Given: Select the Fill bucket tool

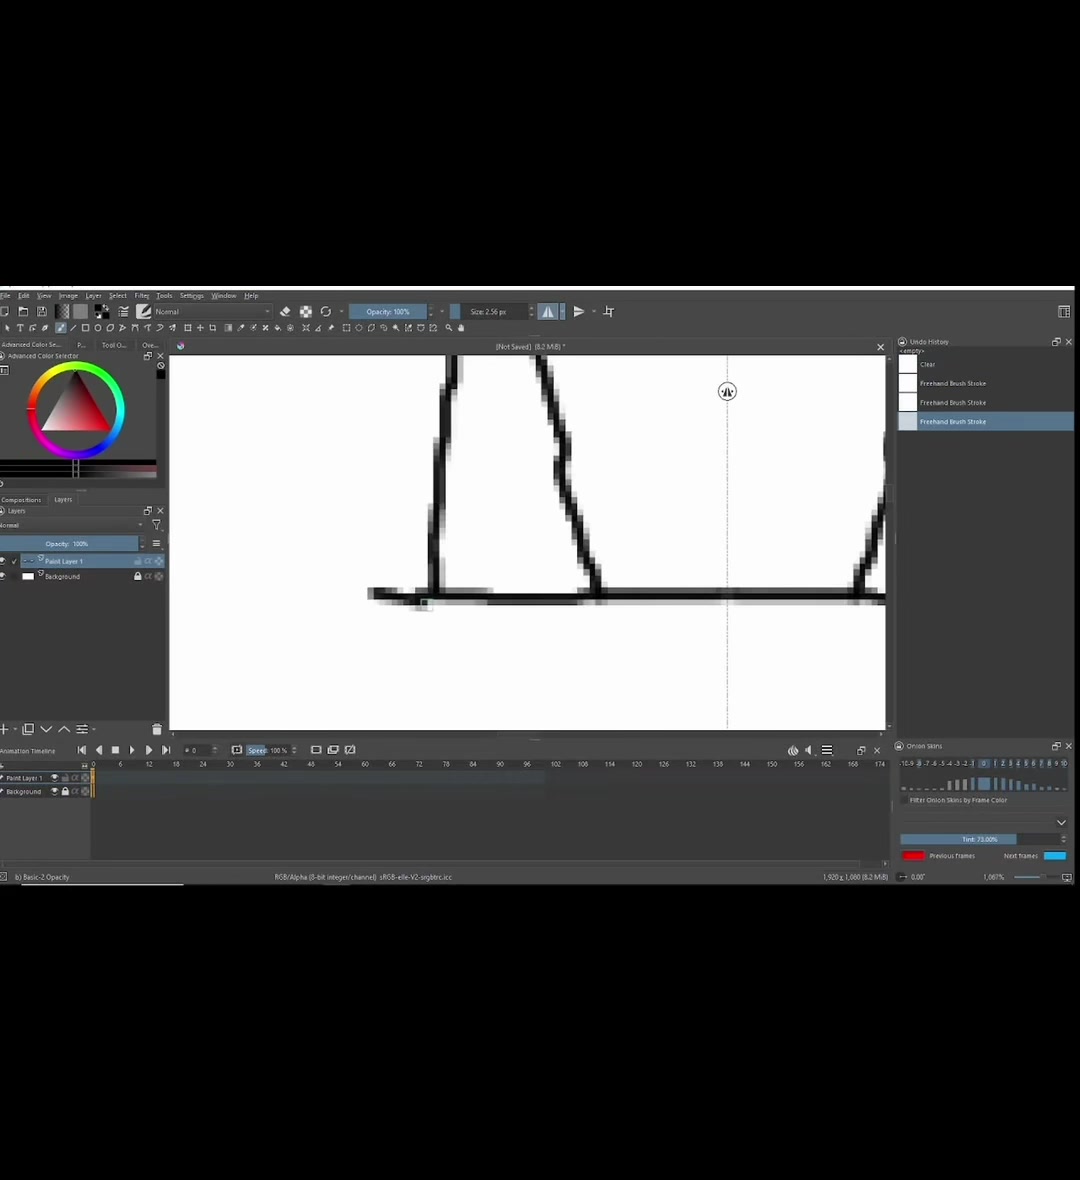Looking at the screenshot, I should [278, 328].
